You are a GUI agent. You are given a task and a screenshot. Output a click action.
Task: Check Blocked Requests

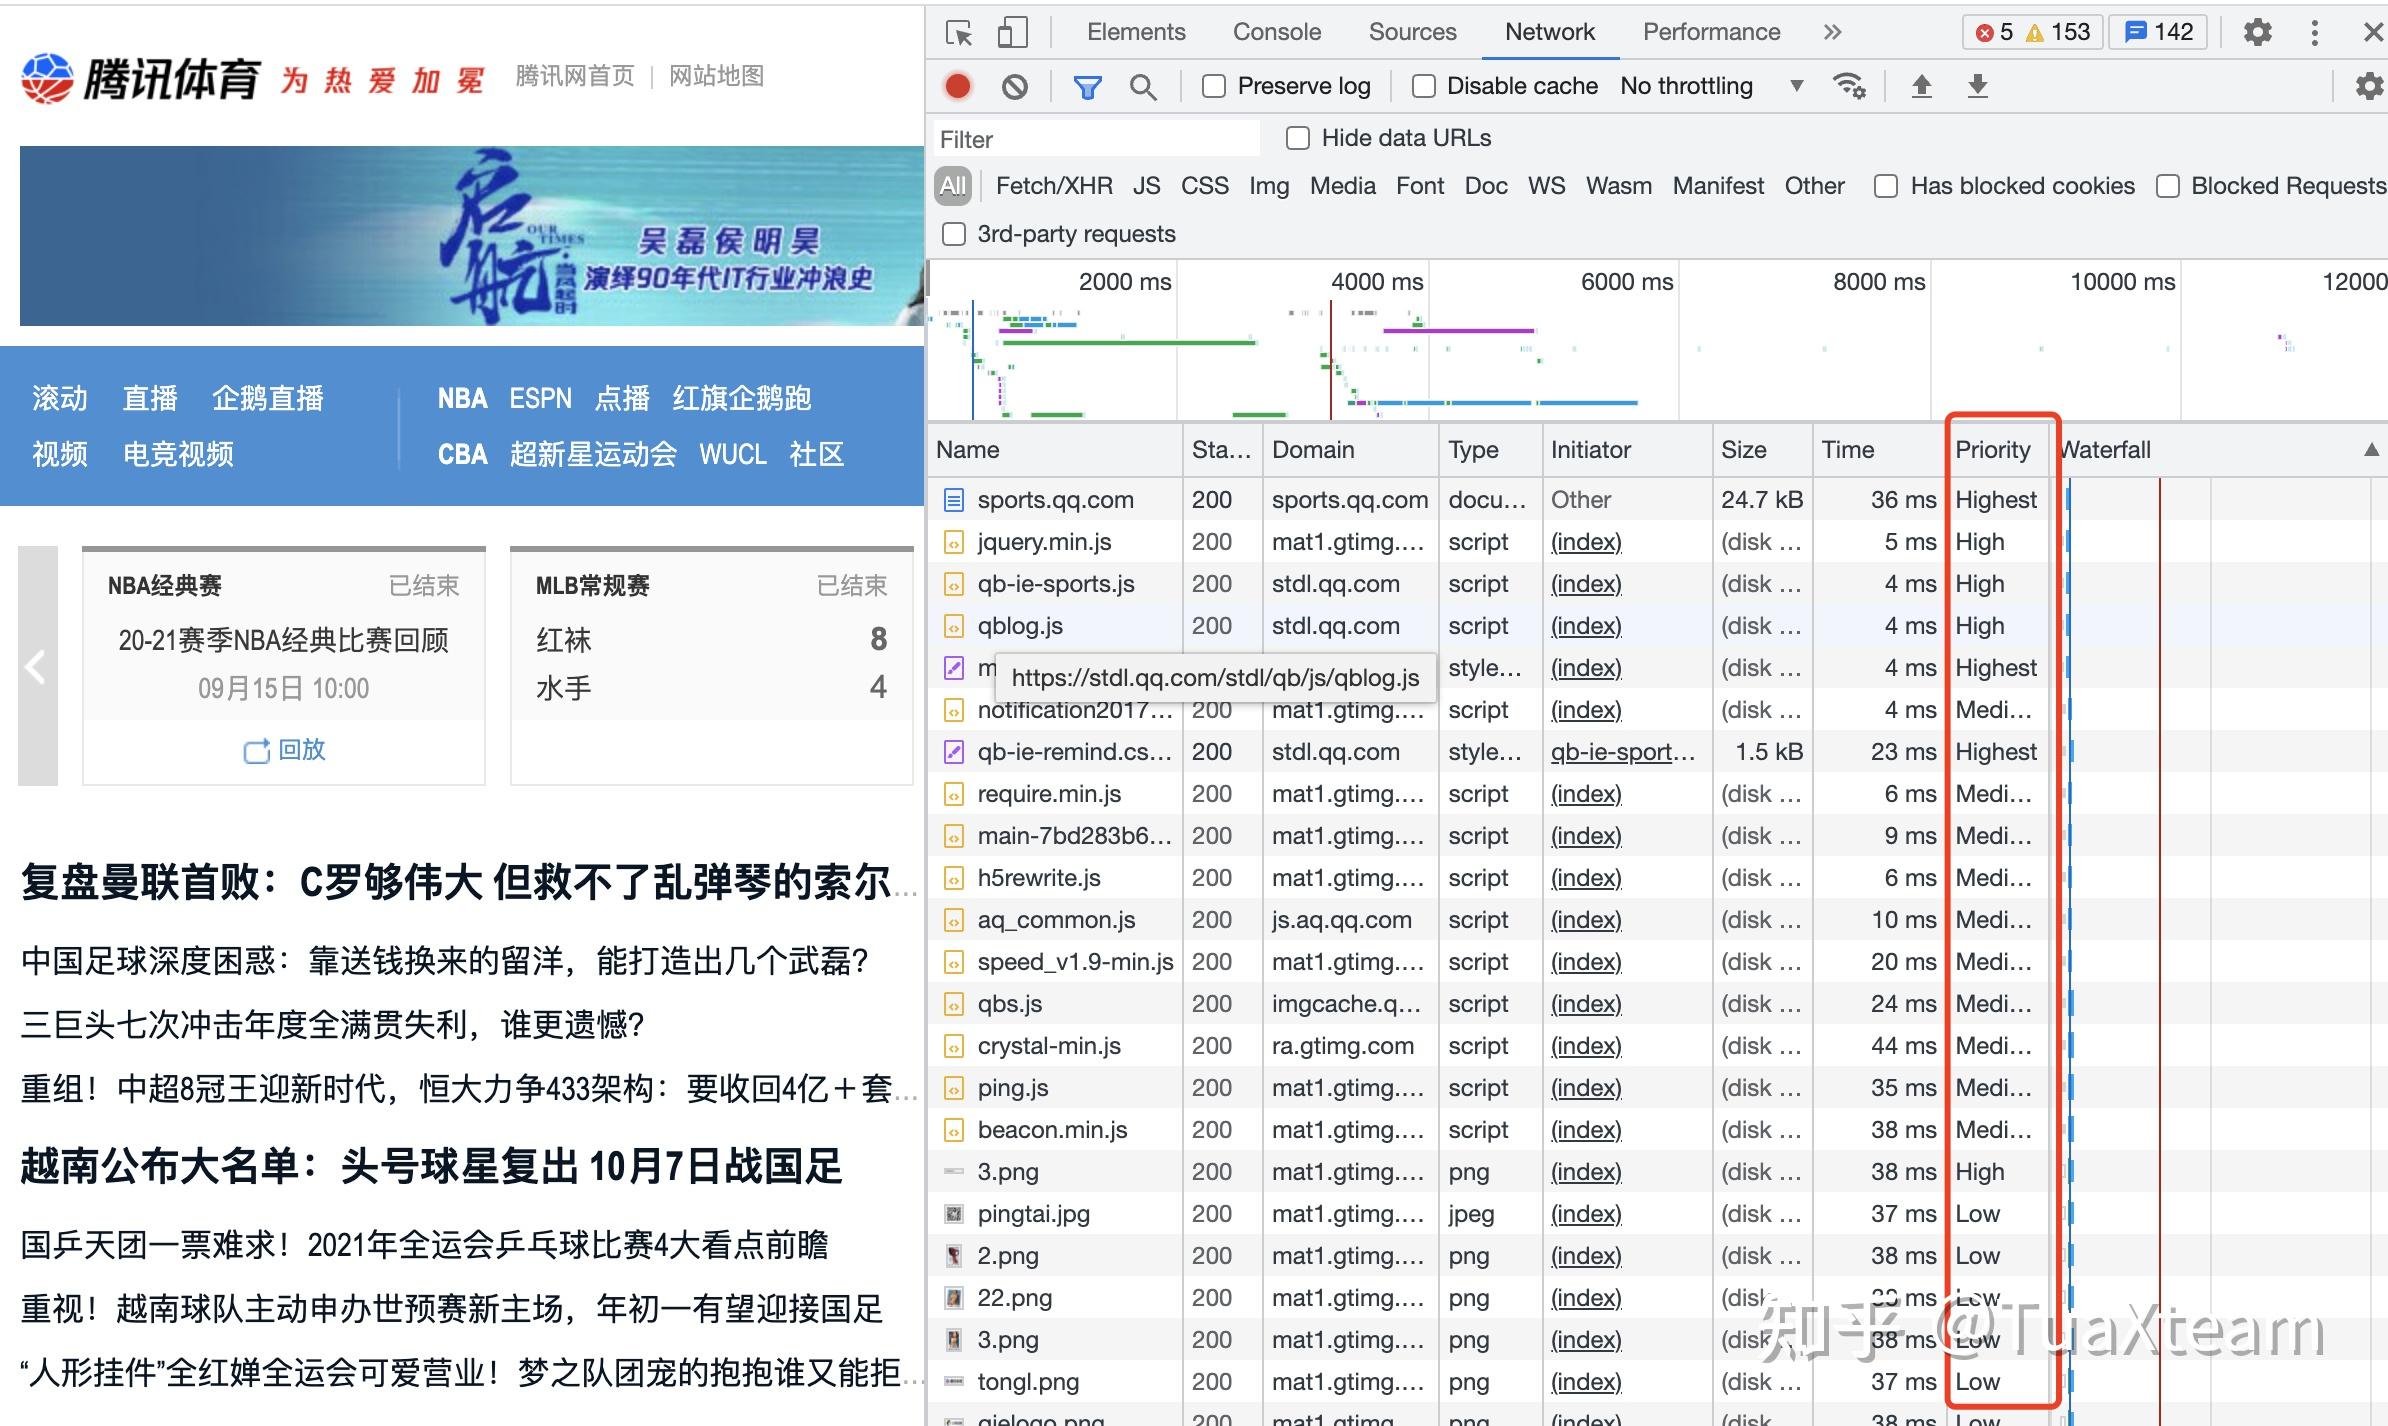pos(2167,186)
